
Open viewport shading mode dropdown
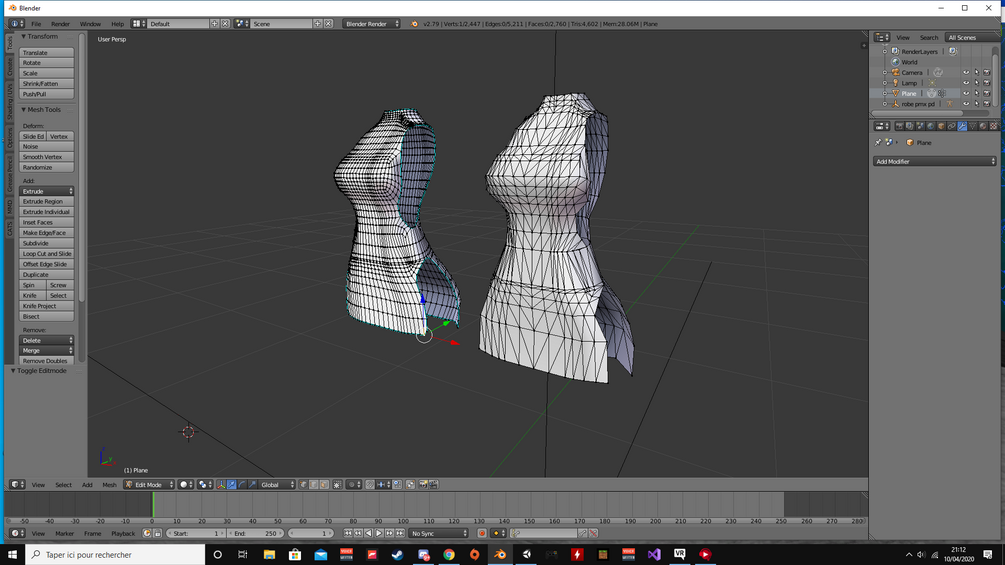click(185, 485)
